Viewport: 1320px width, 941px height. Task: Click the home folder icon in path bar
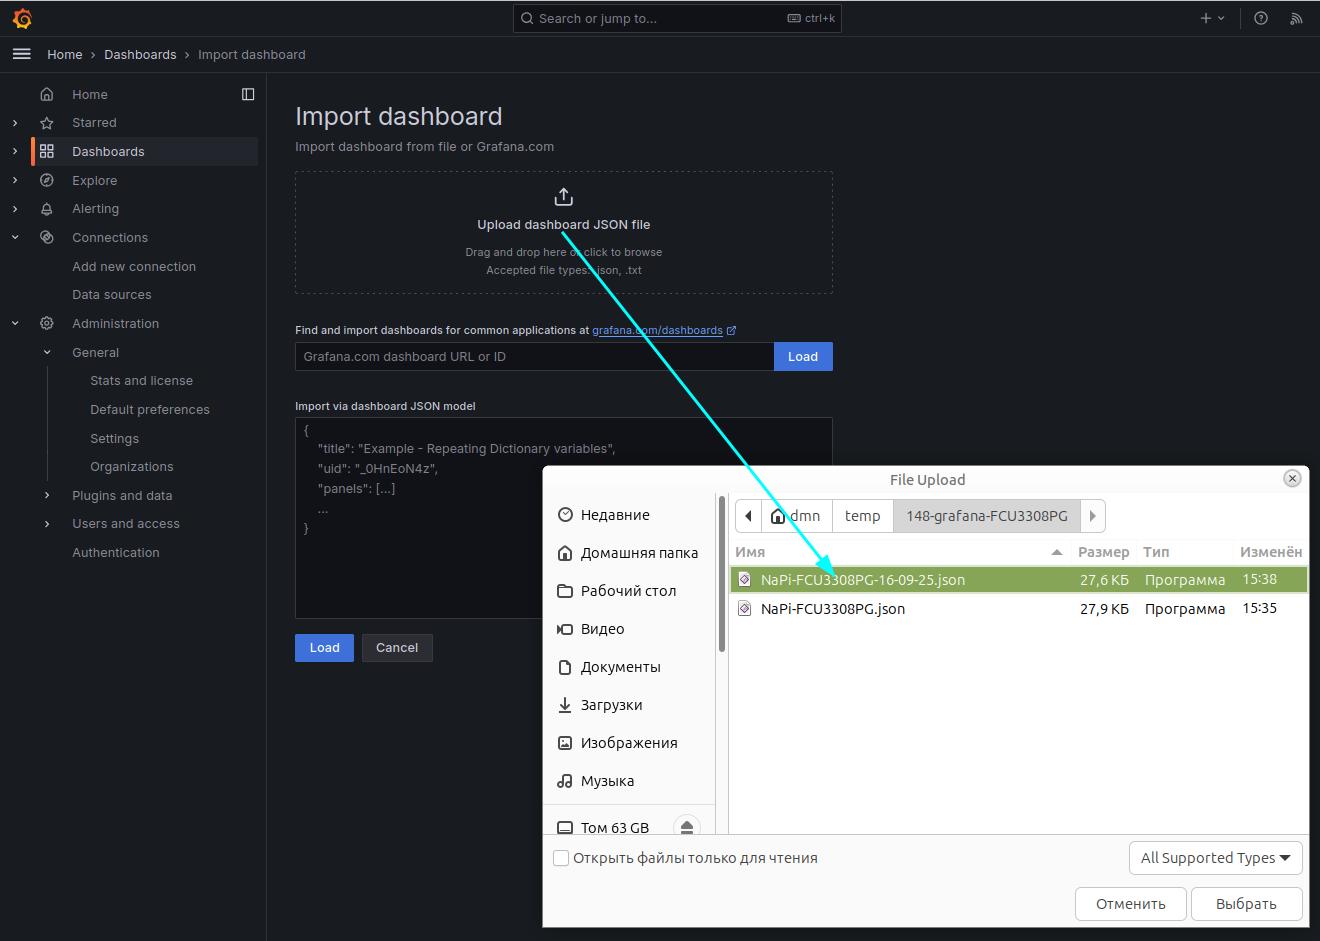778,516
